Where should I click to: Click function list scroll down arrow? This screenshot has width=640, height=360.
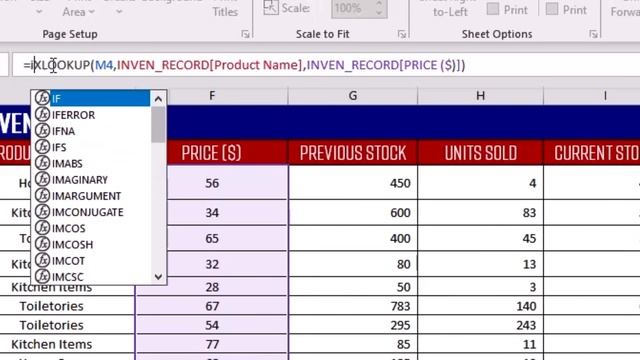click(x=158, y=277)
